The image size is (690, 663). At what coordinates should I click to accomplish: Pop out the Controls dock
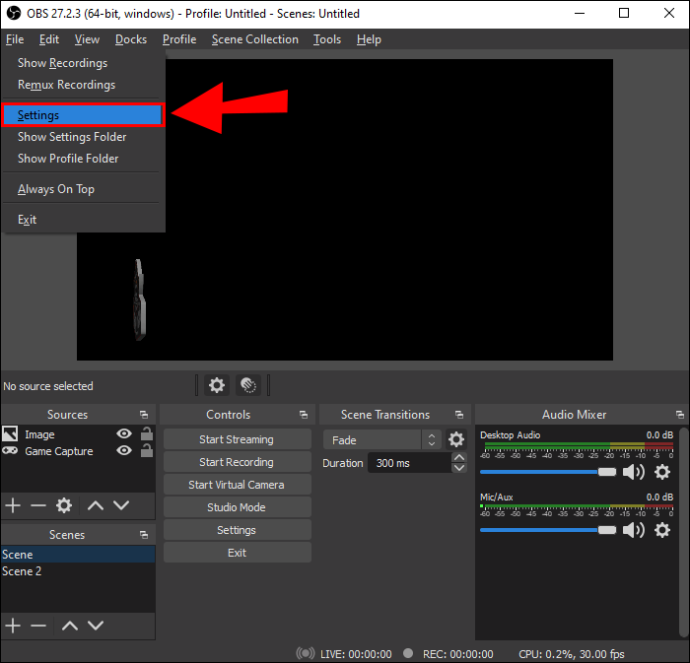(x=303, y=415)
